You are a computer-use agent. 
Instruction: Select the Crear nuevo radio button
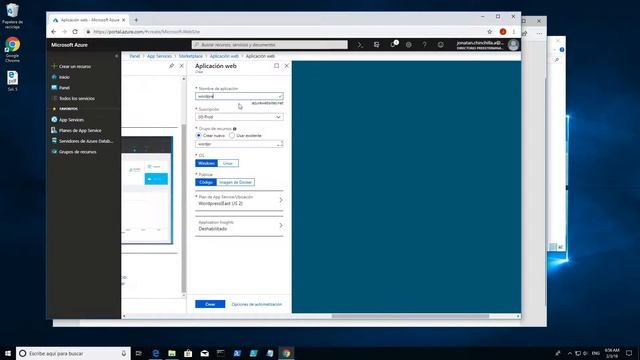pos(199,135)
